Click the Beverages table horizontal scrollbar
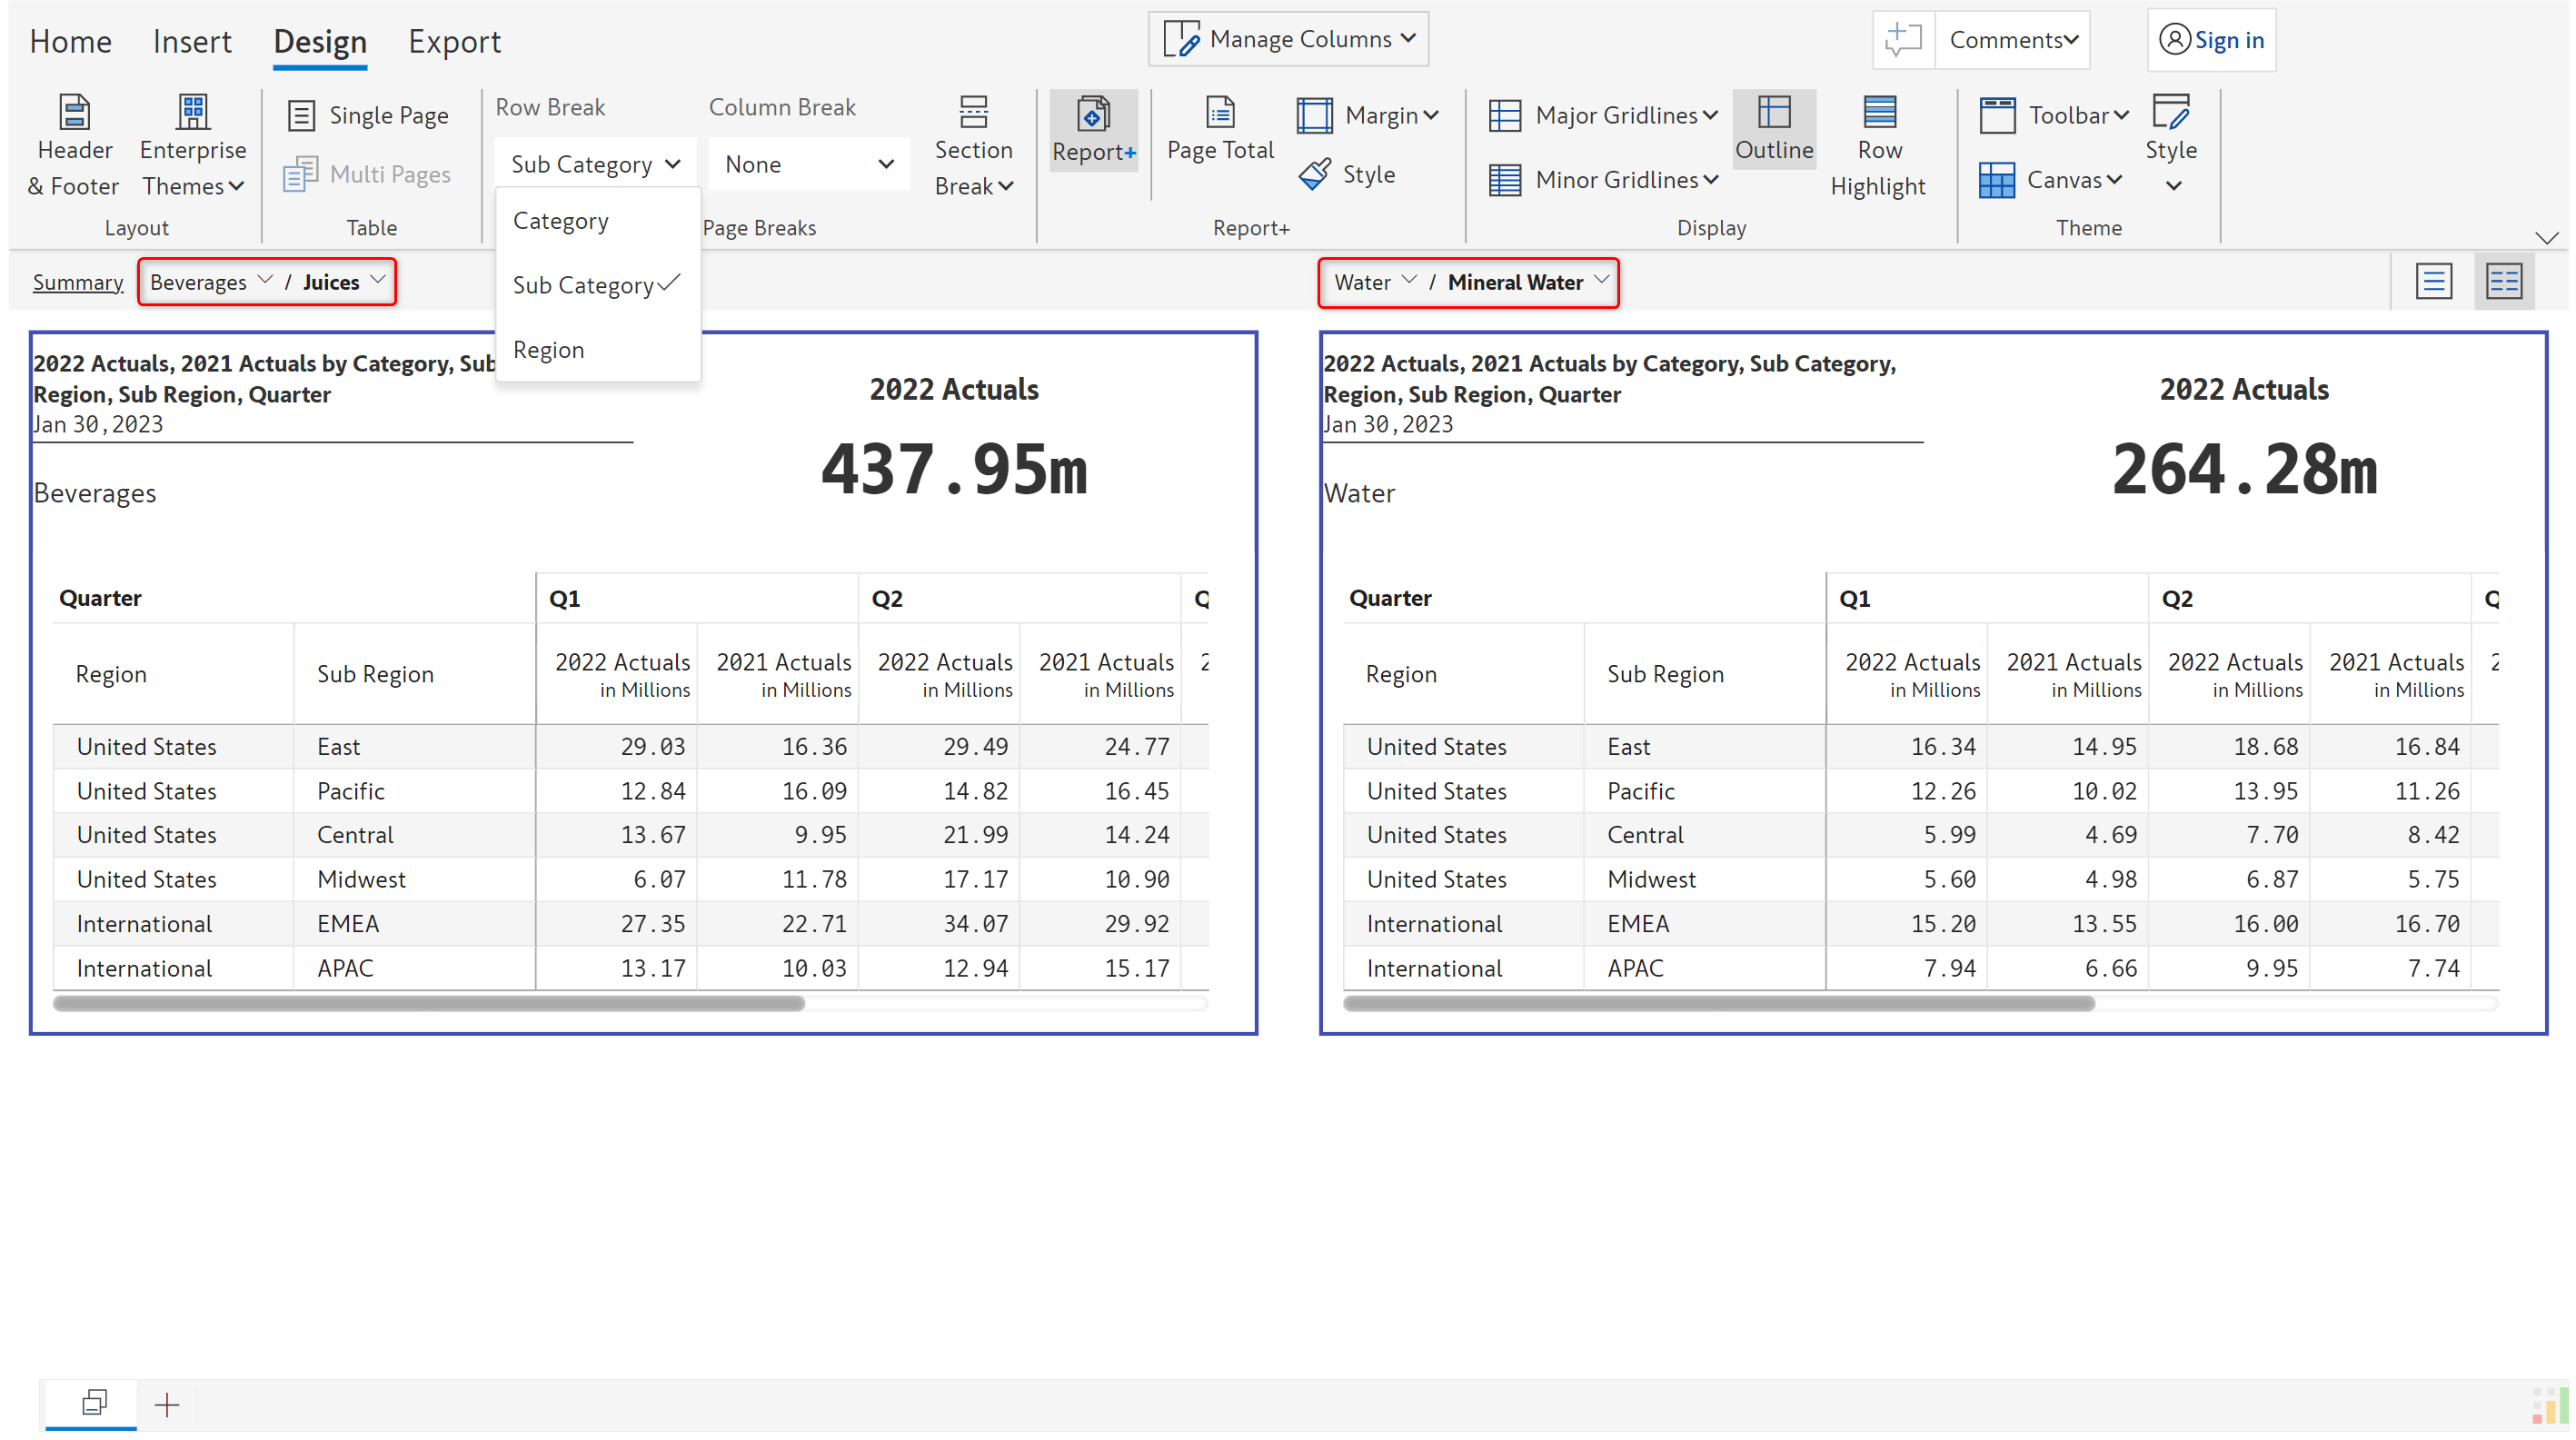The height and width of the screenshot is (1440, 2576). click(428, 1003)
